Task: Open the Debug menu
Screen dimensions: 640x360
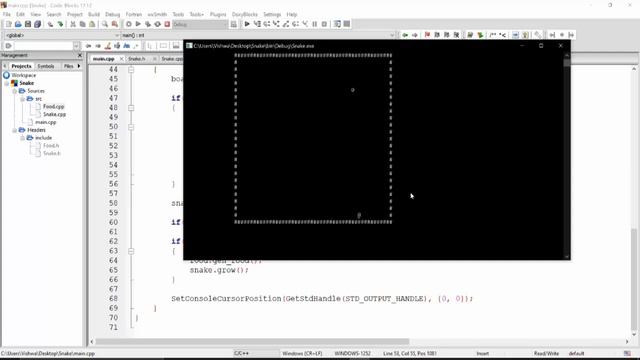Action: (113, 14)
